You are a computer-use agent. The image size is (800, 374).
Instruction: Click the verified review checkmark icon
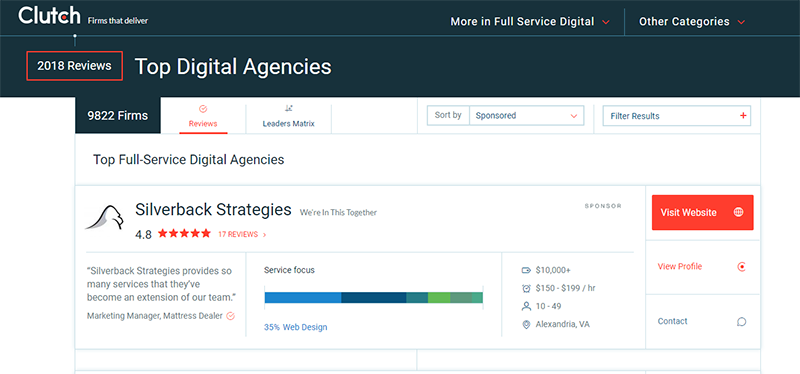click(230, 316)
